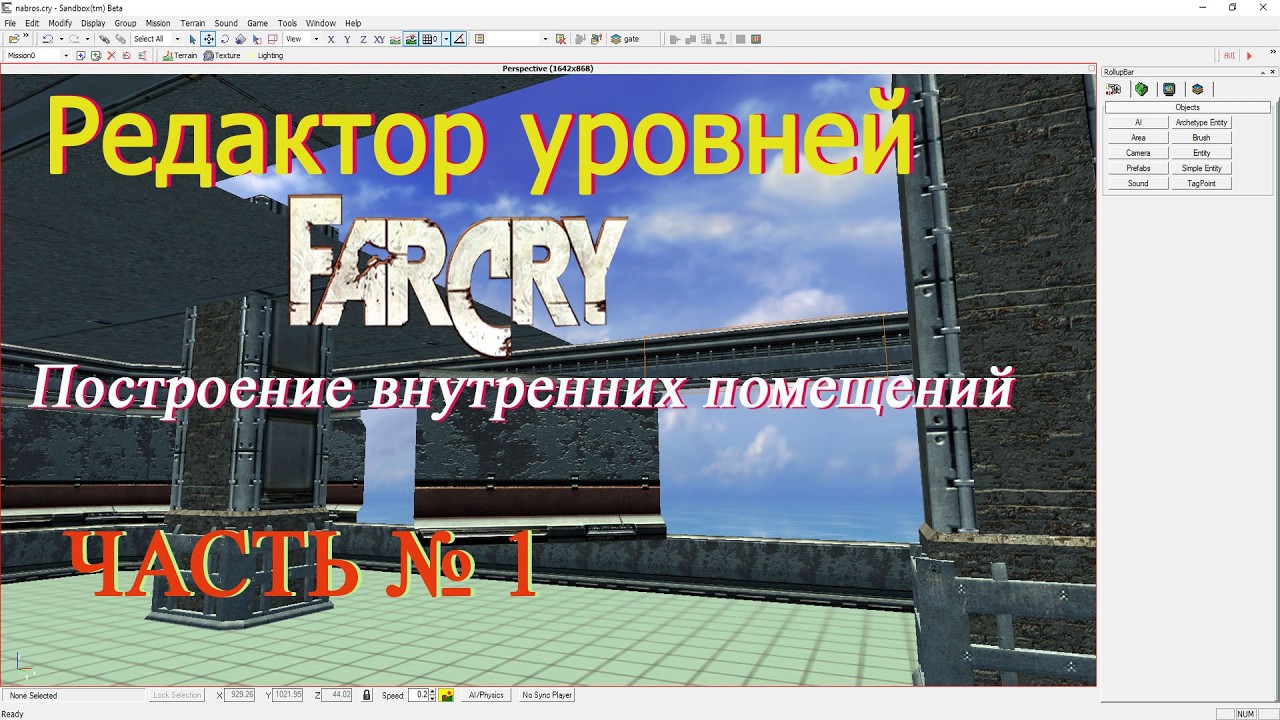Toggle the AI/Physics button
Image resolution: width=1280 pixels, height=720 pixels.
pyautogui.click(x=486, y=695)
